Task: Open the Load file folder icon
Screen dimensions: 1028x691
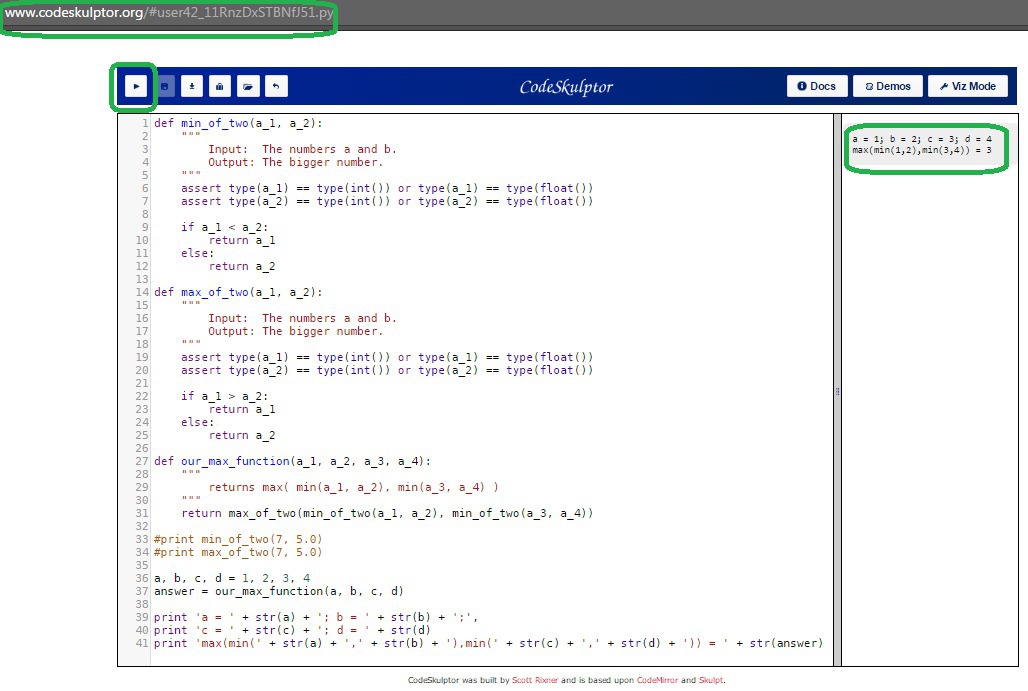Action: [x=247, y=86]
